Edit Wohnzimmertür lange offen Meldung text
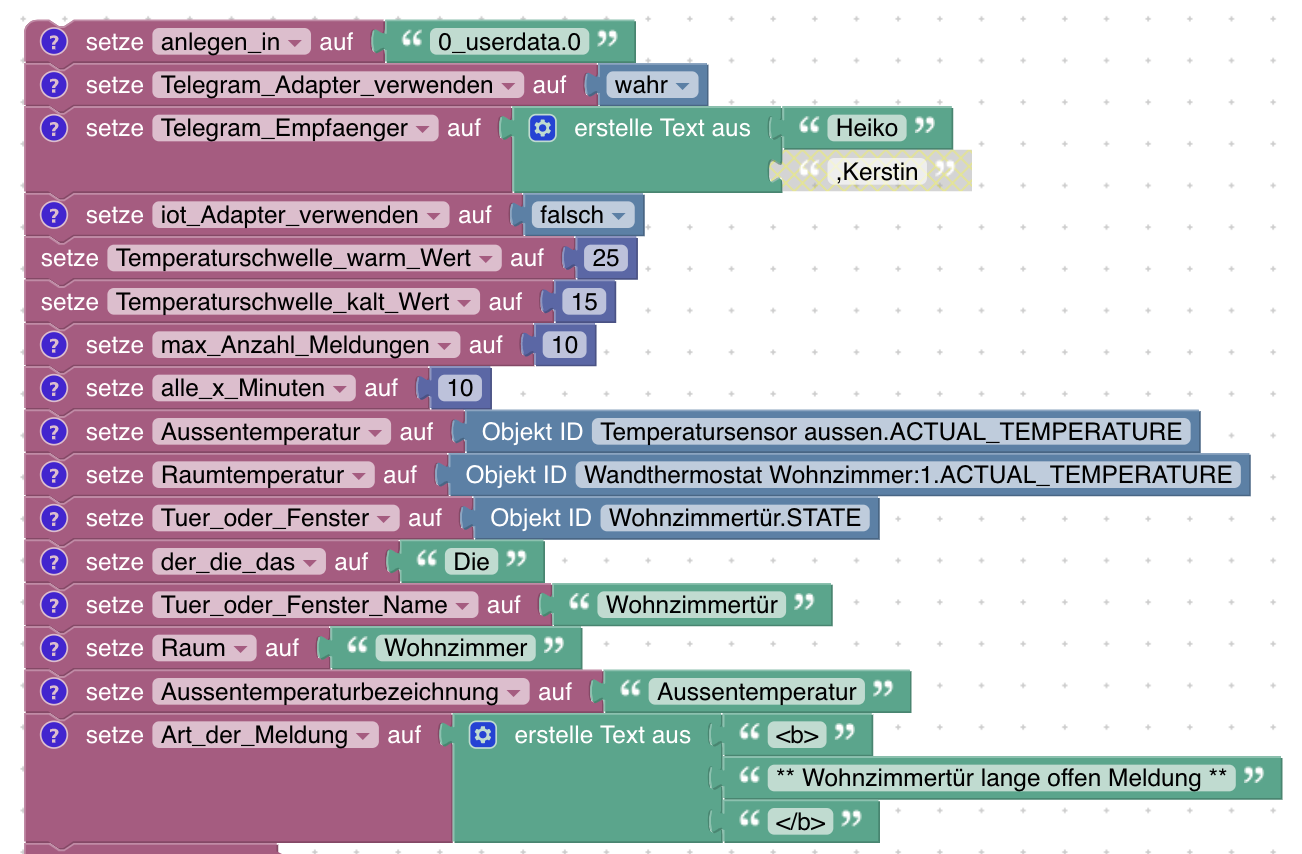Viewport: 1302px width, 854px height. (1001, 778)
